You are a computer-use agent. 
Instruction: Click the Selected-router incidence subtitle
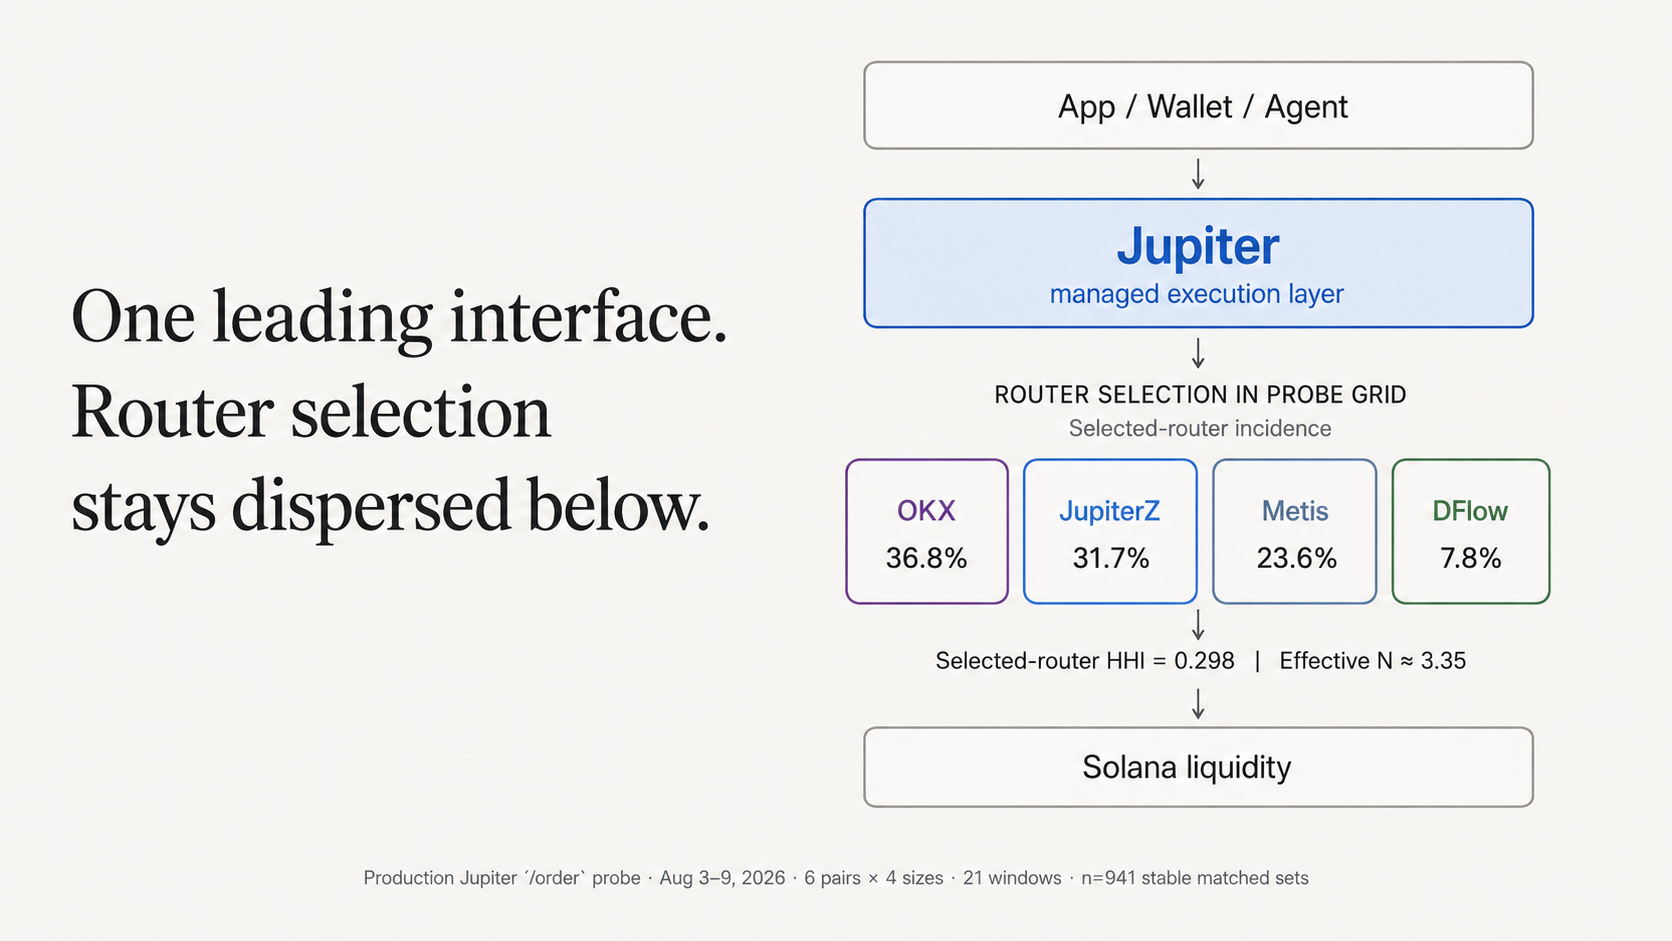[x=1200, y=429]
